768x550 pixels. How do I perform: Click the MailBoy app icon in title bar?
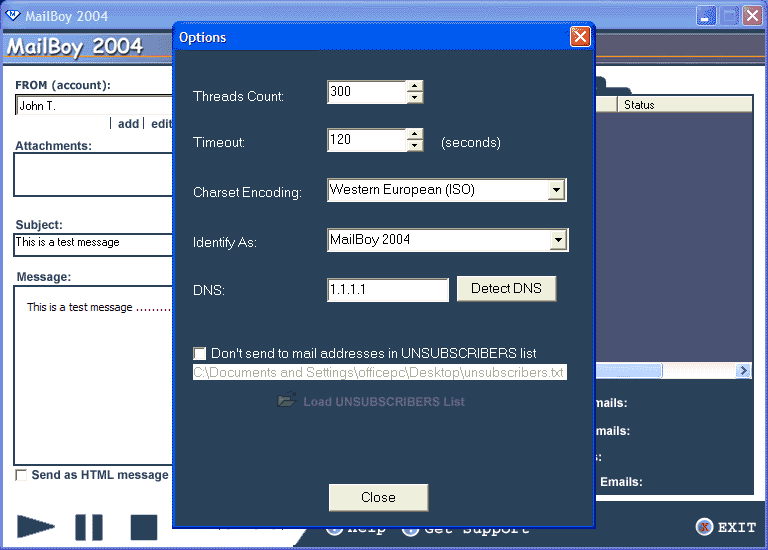click(12, 16)
